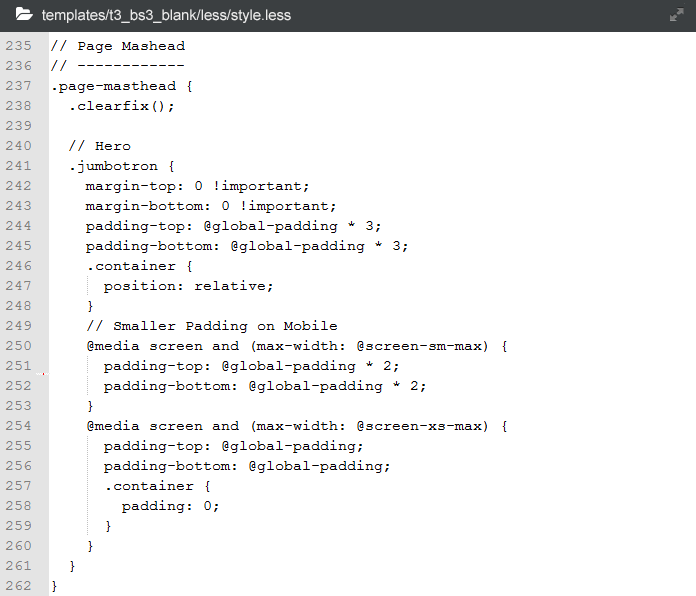Click line number 241 in gutter
This screenshot has width=696, height=596.
point(18,166)
